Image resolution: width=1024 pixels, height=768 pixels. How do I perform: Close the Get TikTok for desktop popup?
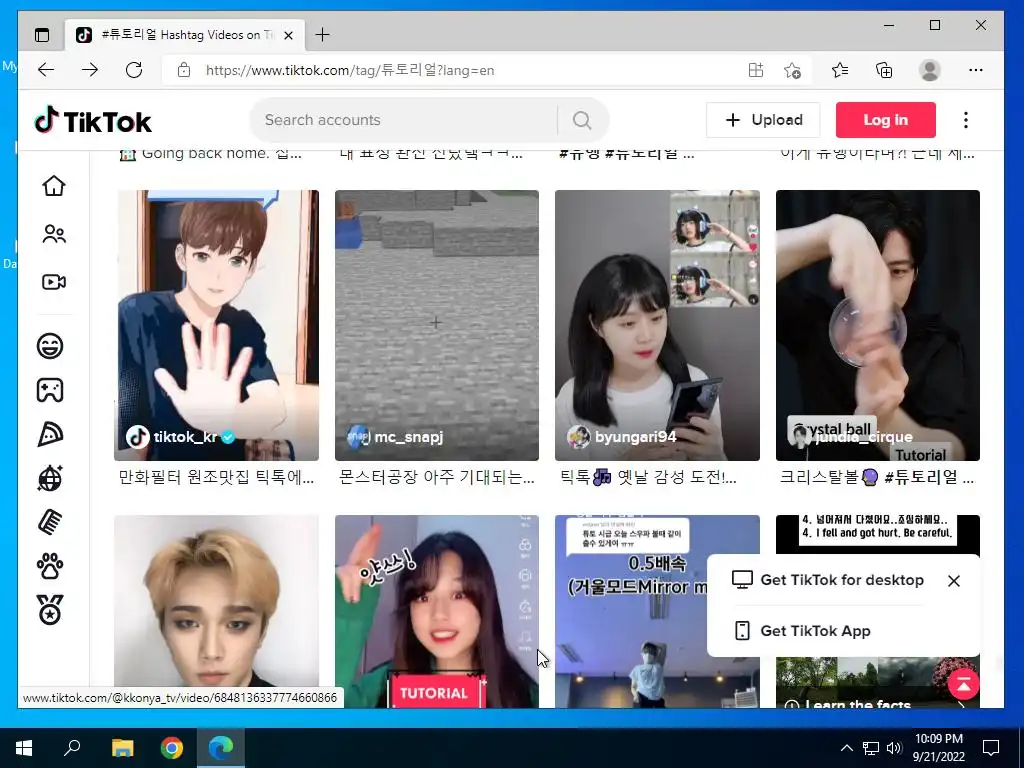click(x=953, y=581)
